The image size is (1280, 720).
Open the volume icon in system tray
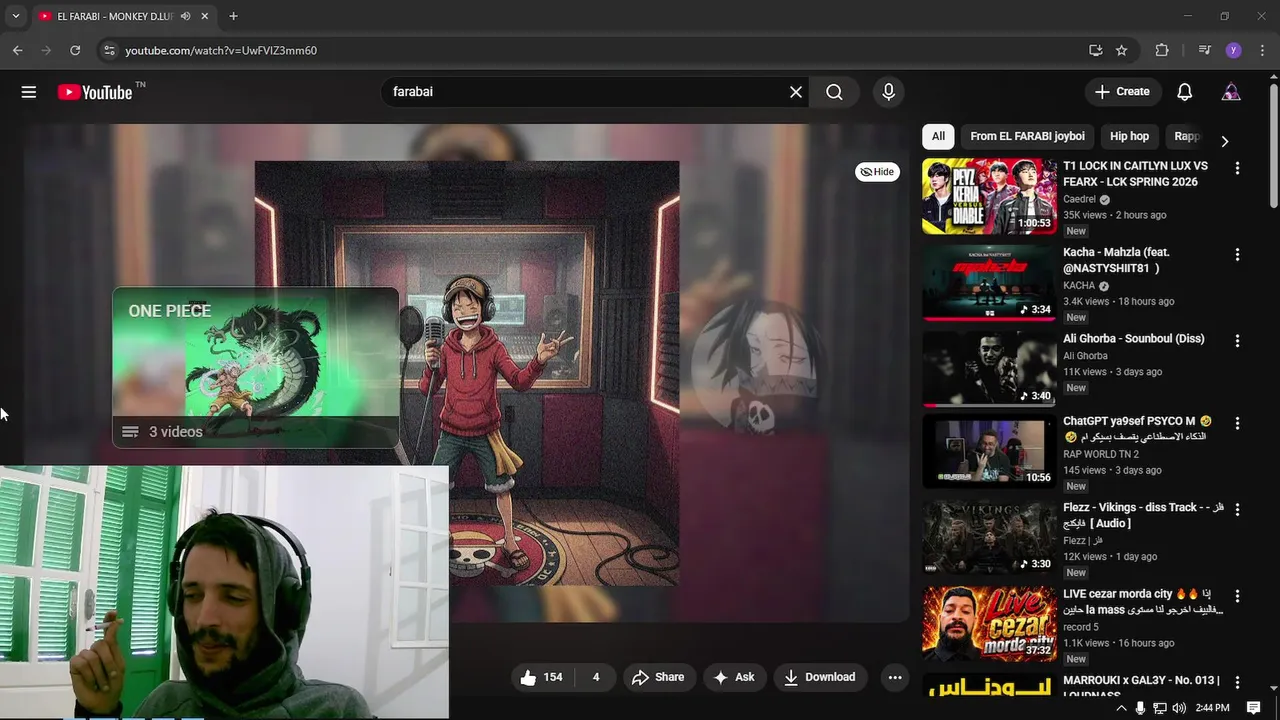(1179, 708)
